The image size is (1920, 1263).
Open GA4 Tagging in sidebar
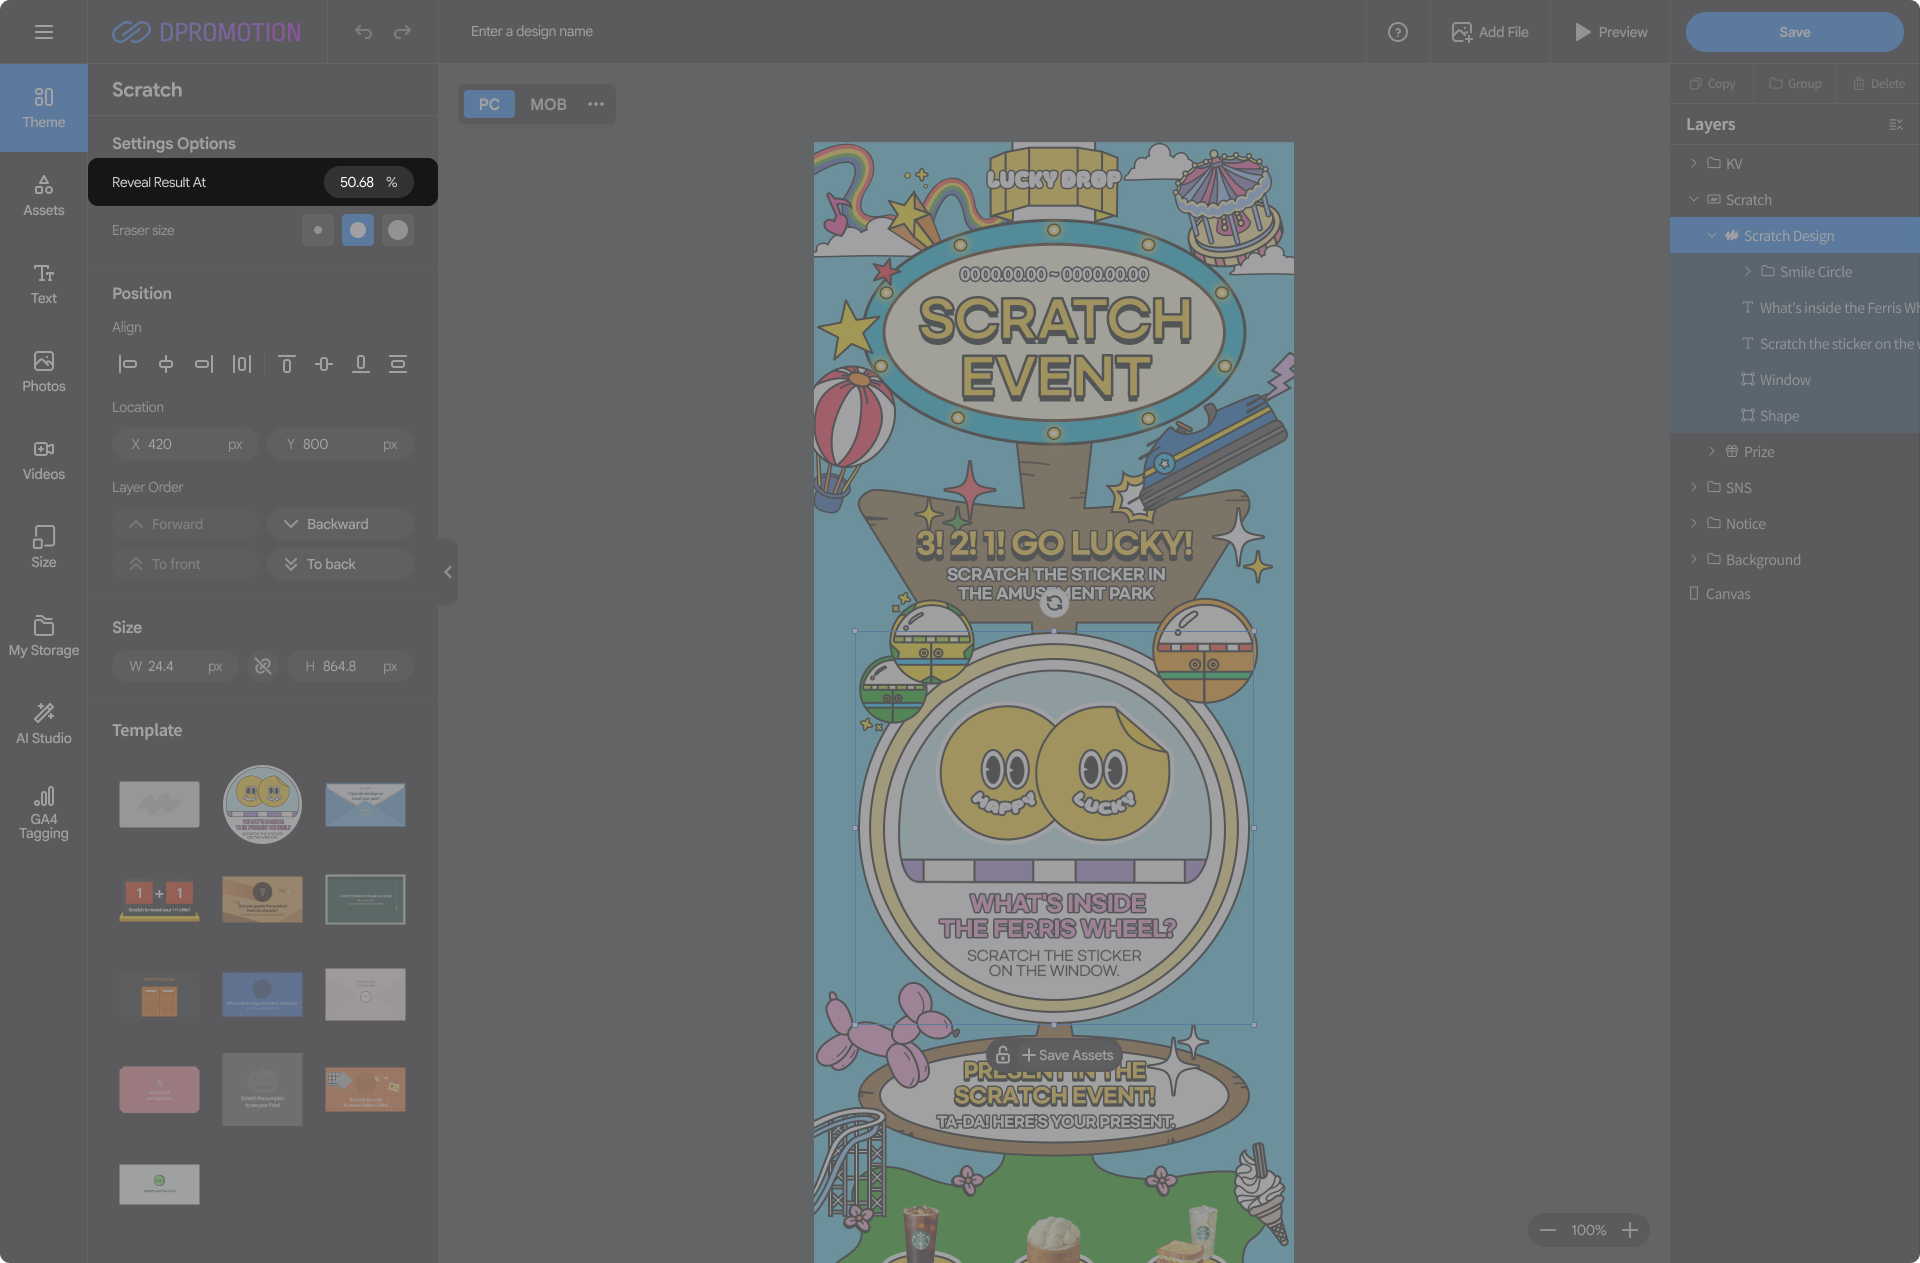(44, 811)
